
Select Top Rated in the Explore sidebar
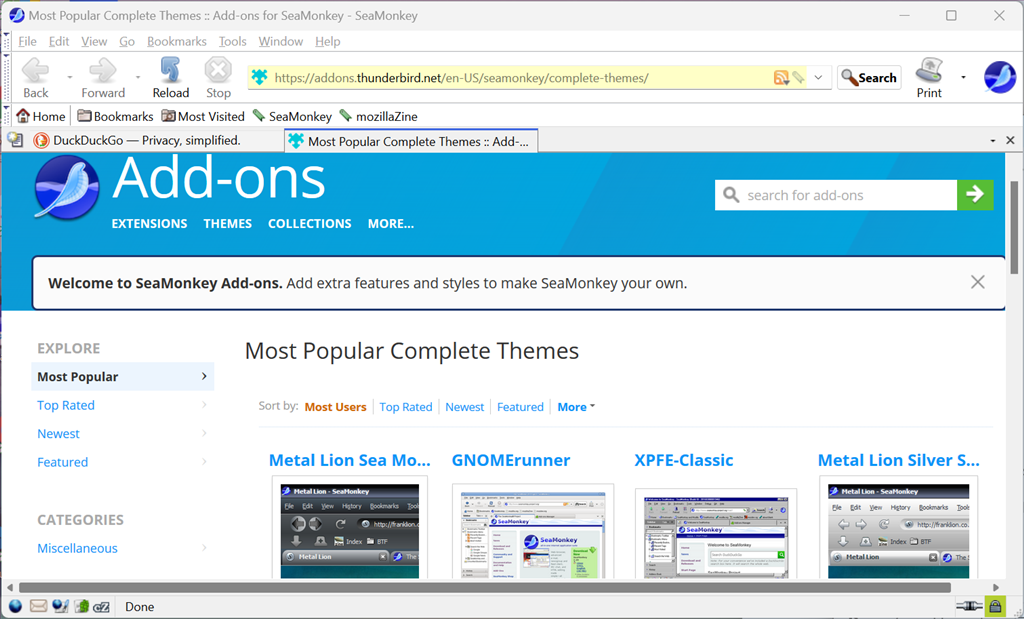(x=123, y=405)
